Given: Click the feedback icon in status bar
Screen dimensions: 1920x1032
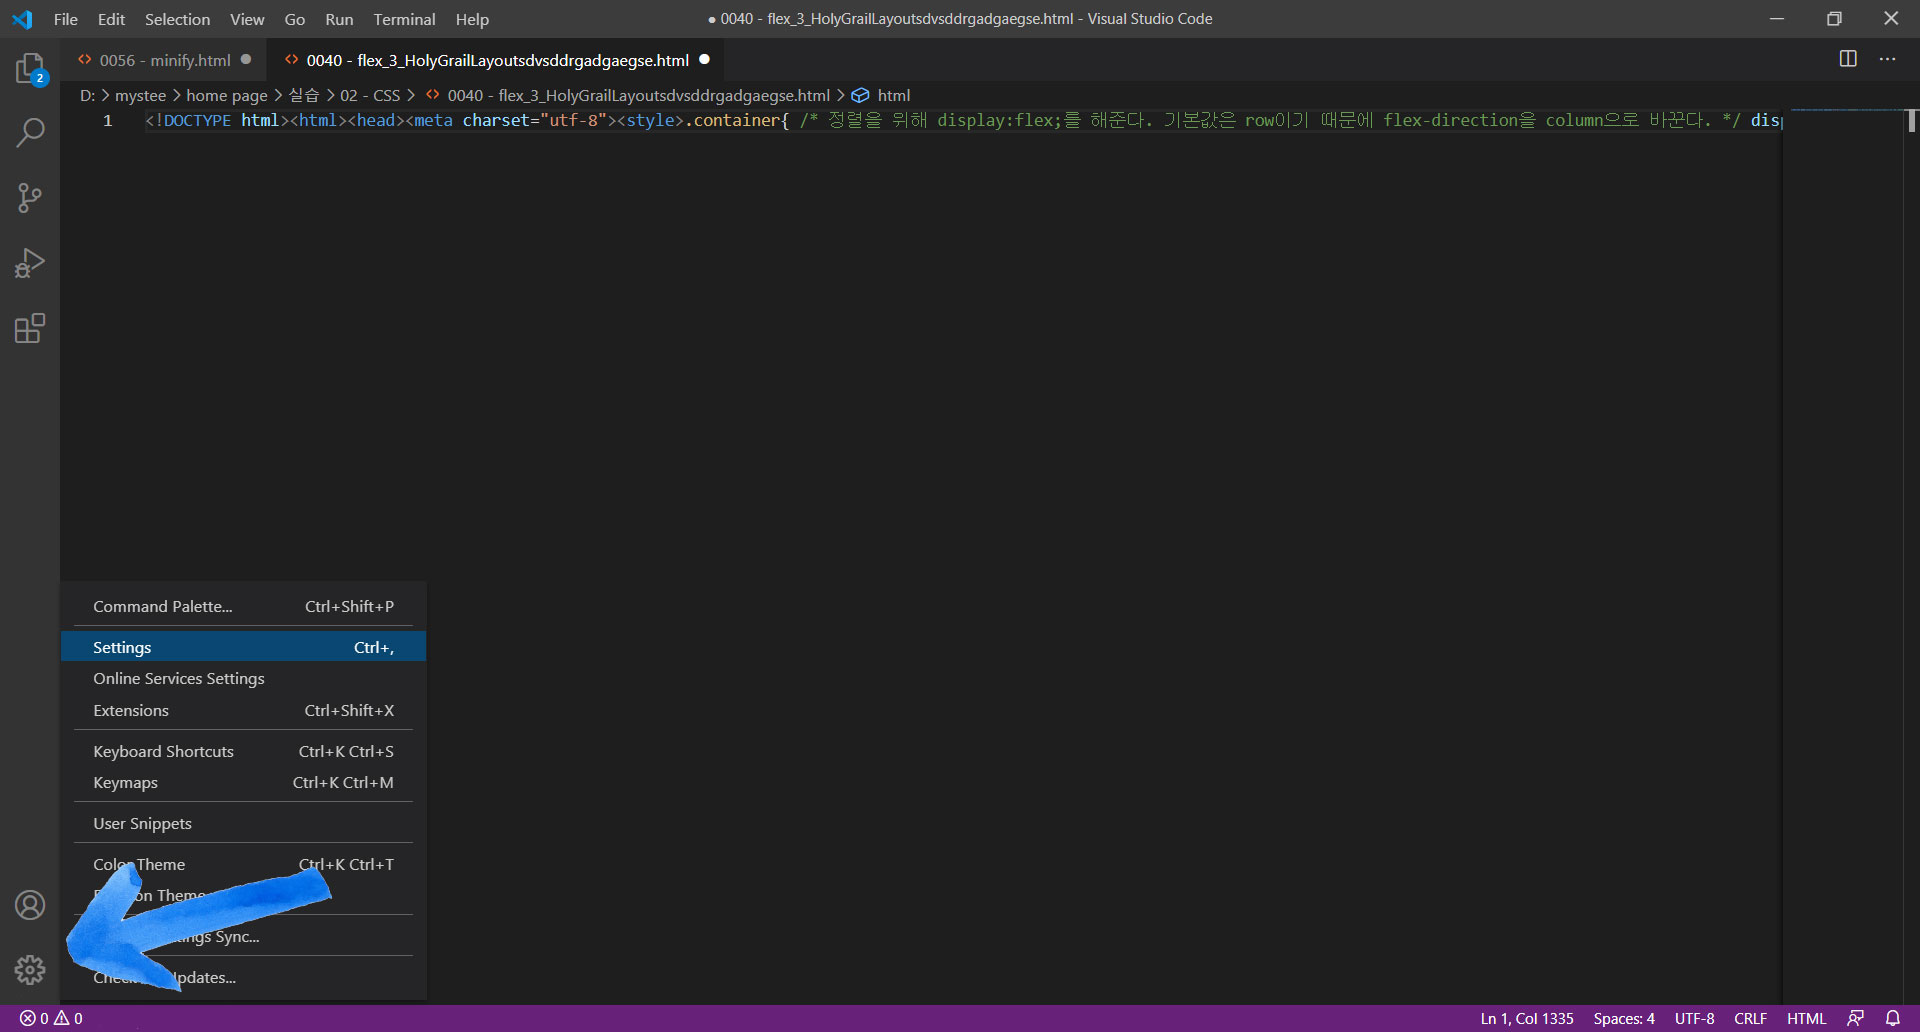Looking at the screenshot, I should (x=1855, y=1018).
